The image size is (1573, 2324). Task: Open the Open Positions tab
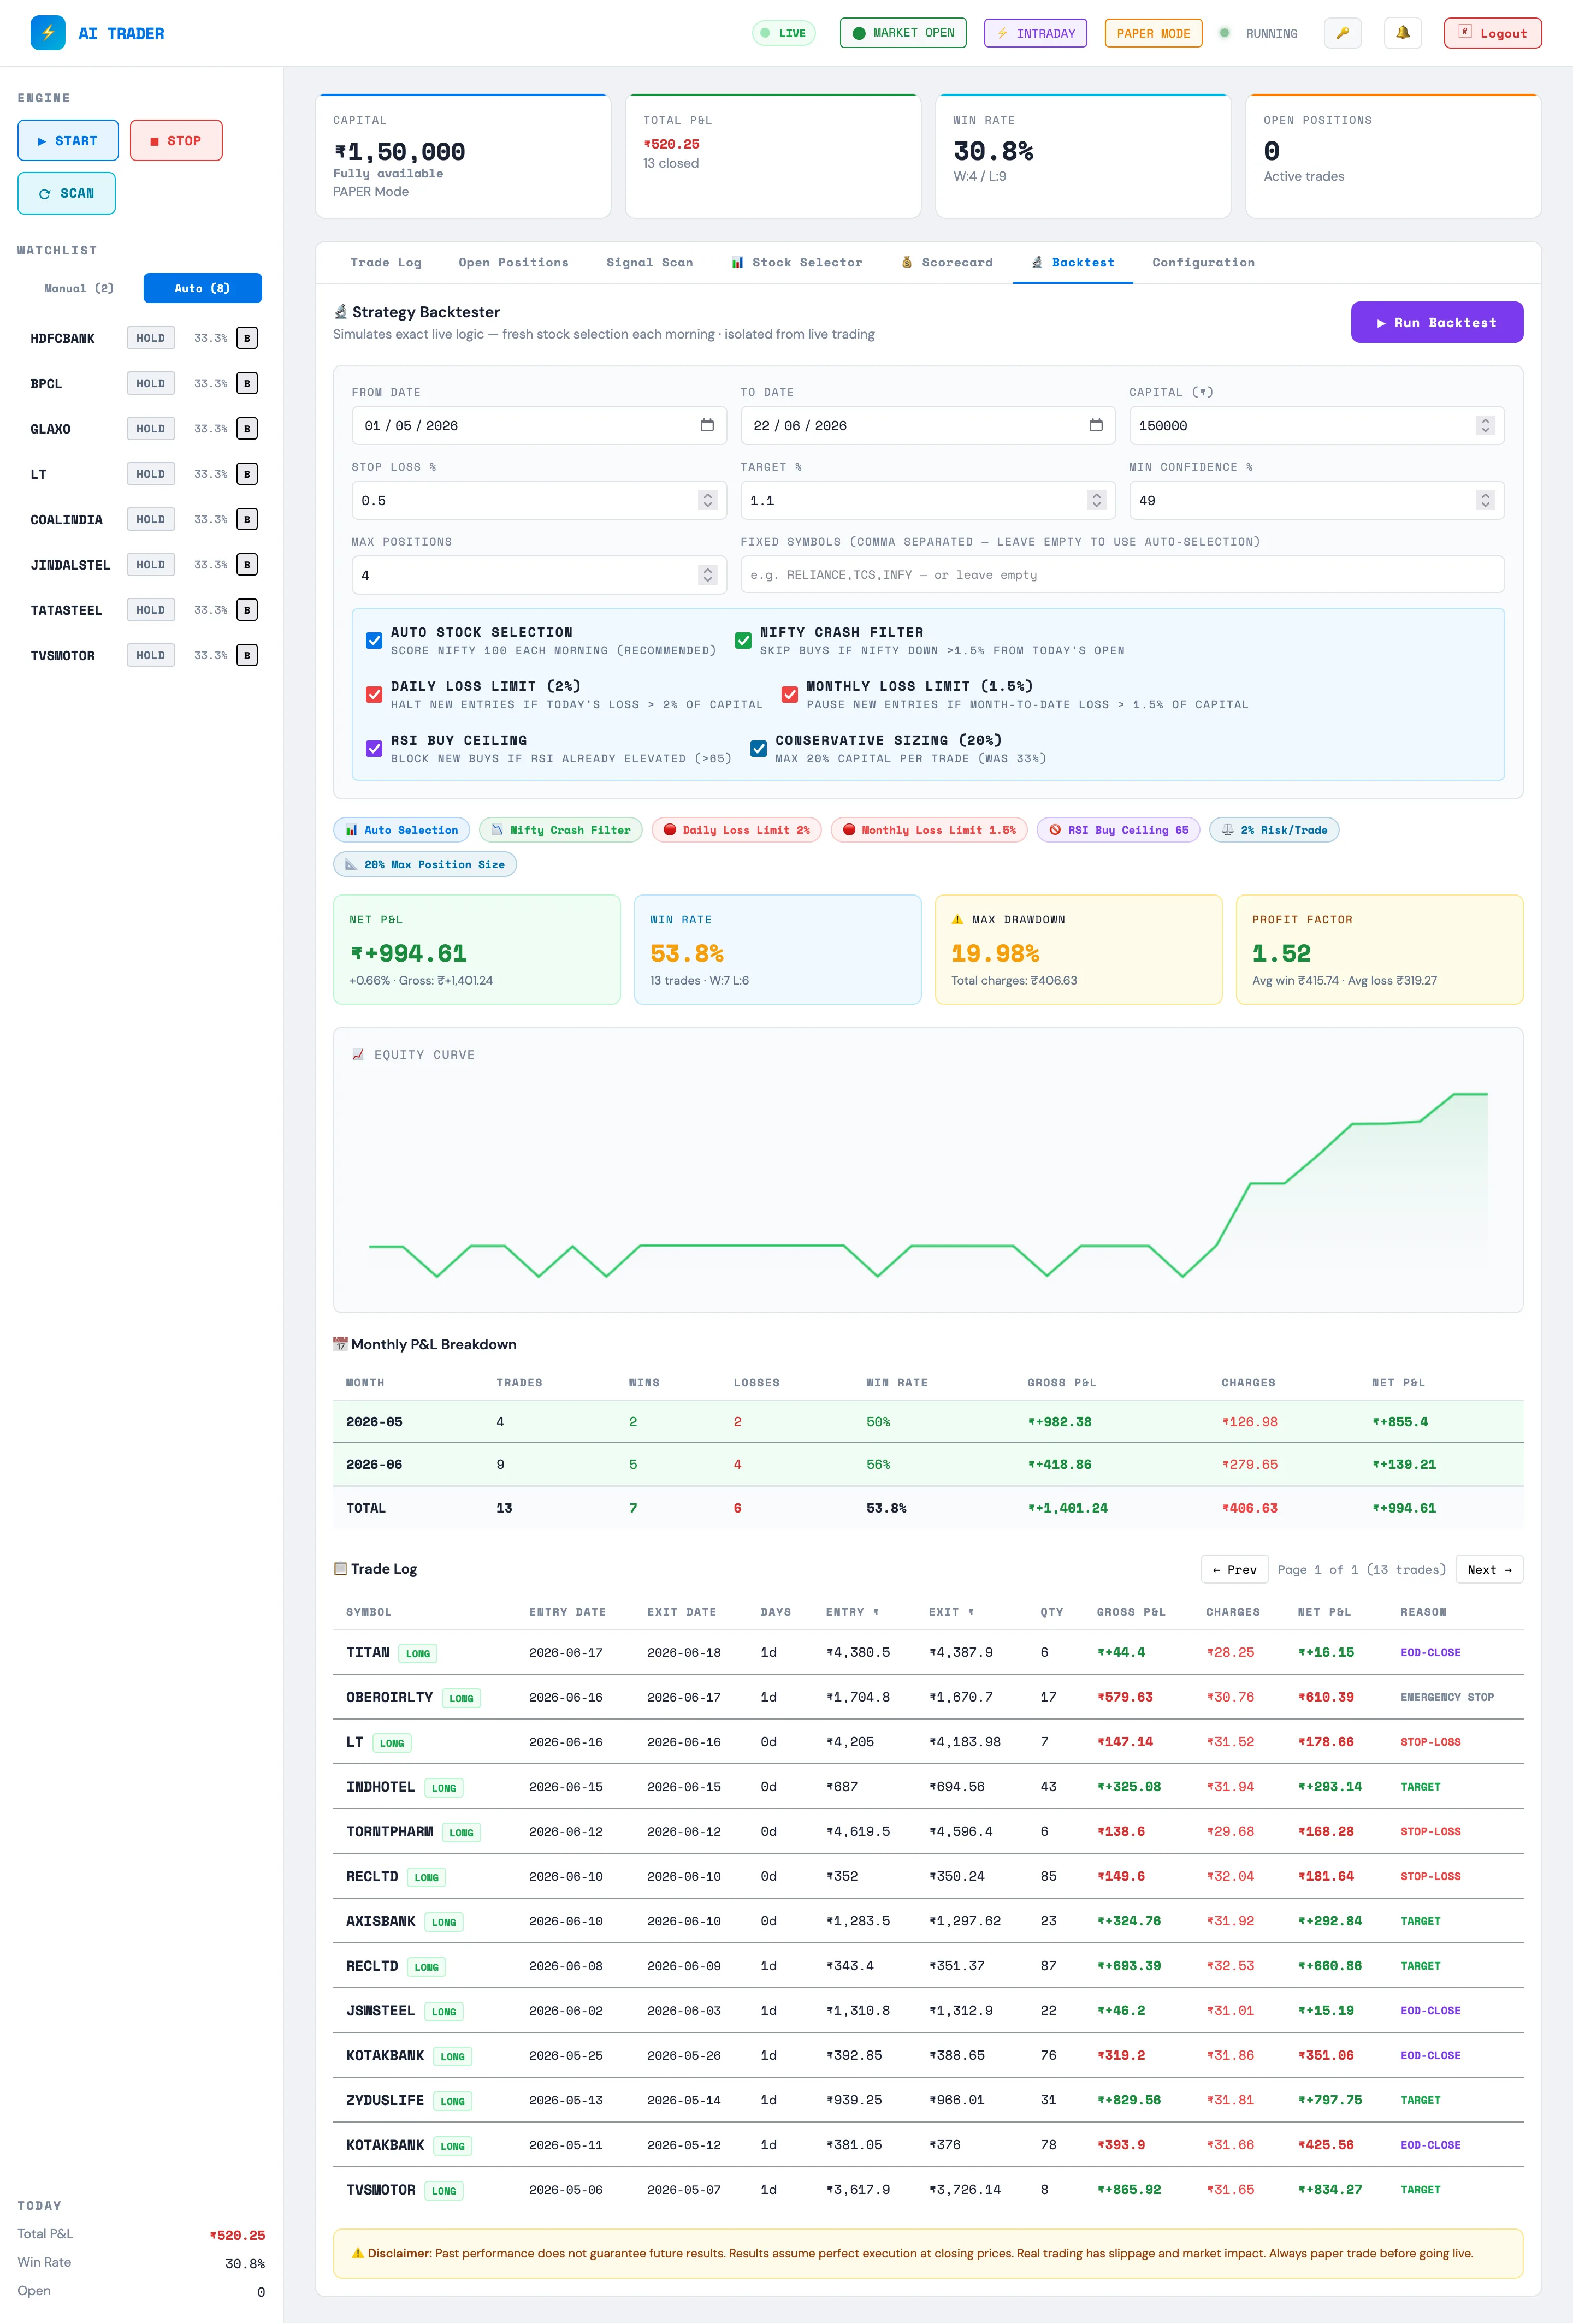coord(513,262)
